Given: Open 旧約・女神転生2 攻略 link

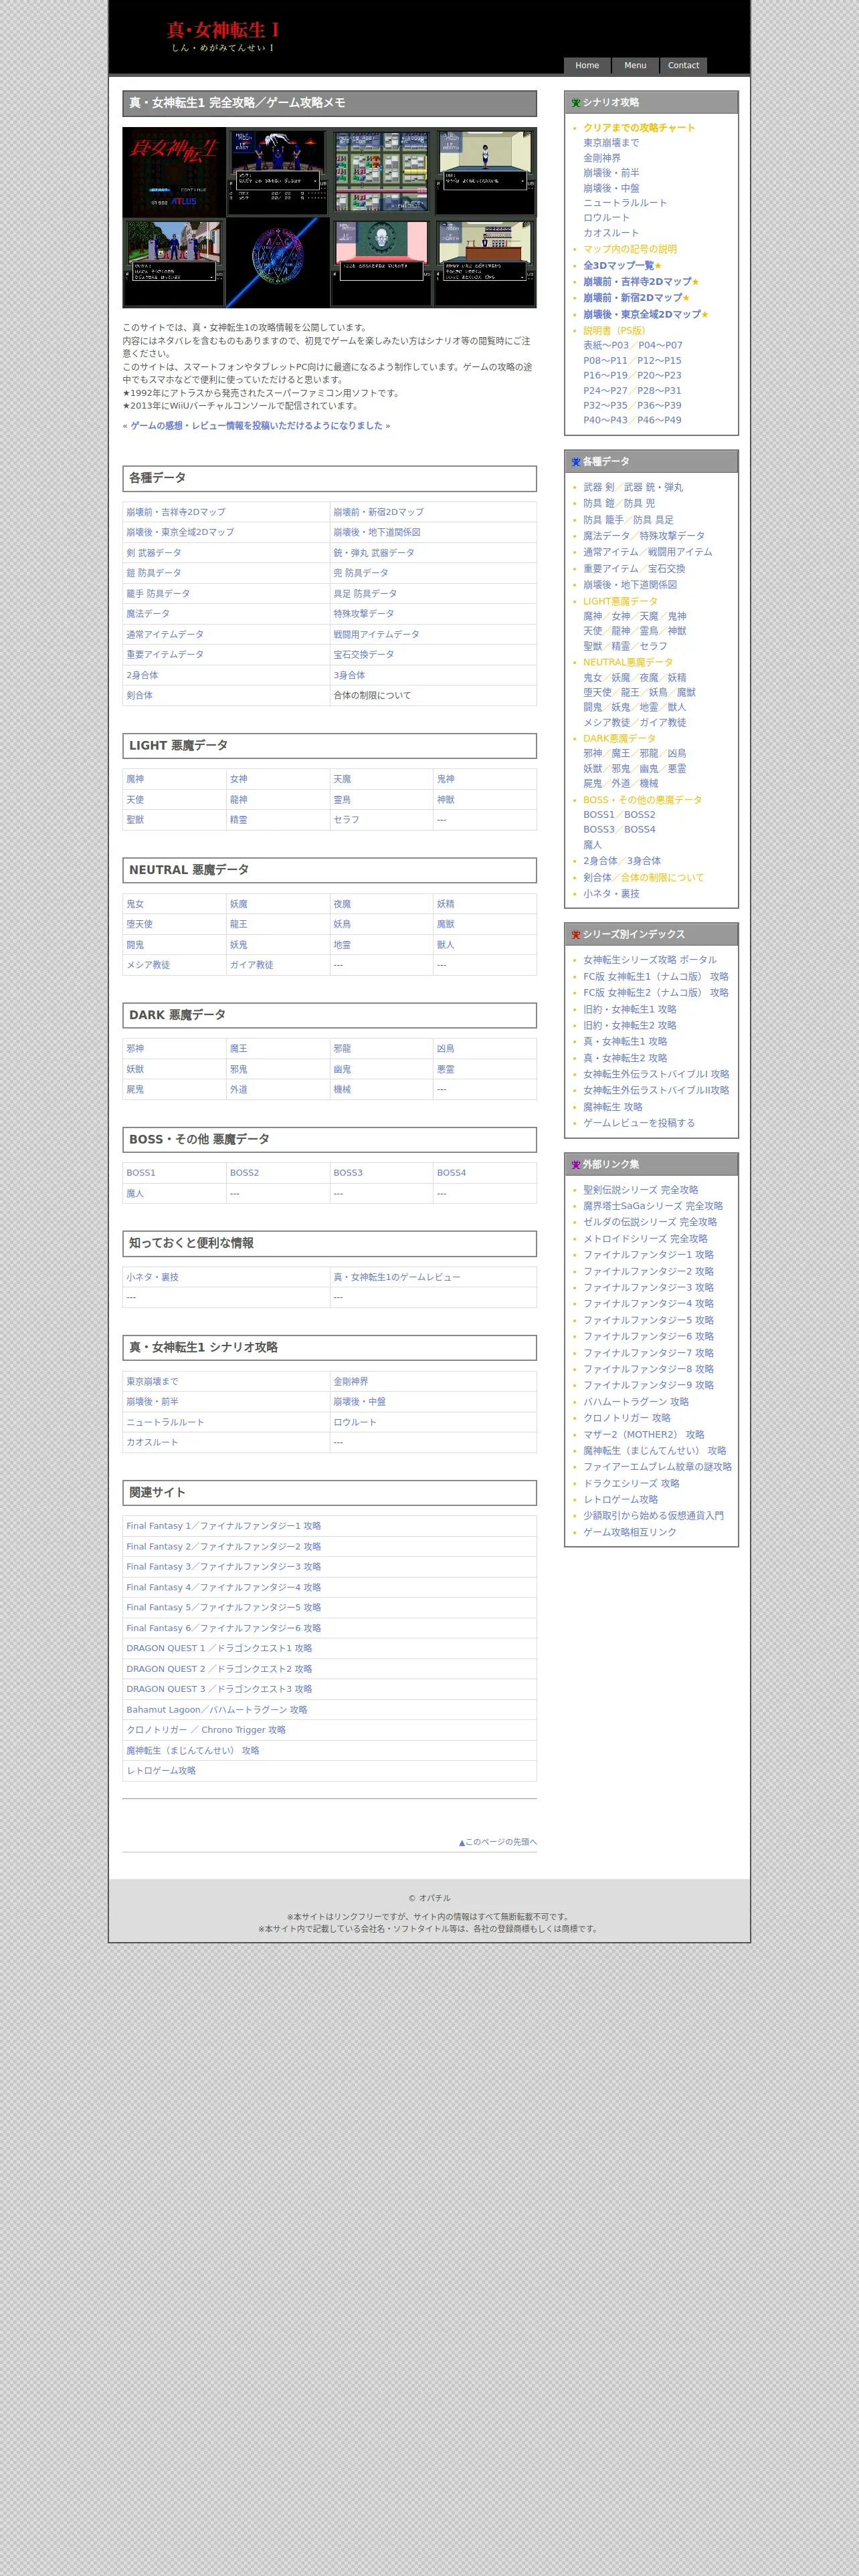Looking at the screenshot, I should coord(630,1026).
